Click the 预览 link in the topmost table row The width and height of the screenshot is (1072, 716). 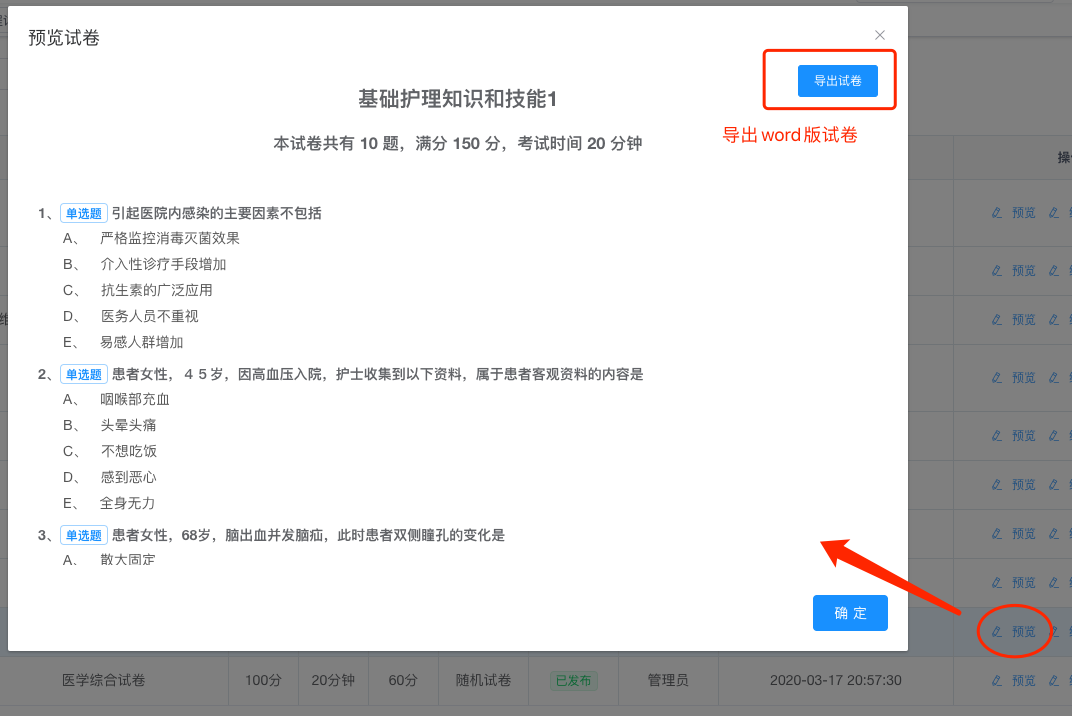(1024, 213)
